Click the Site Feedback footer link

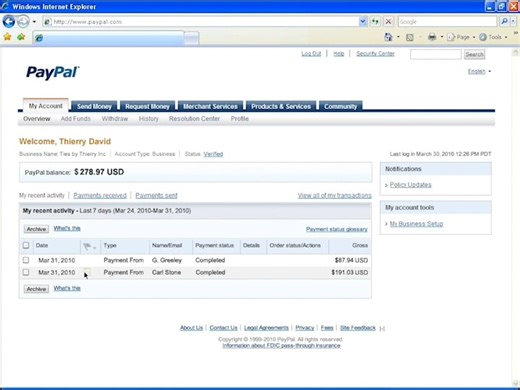(x=358, y=328)
